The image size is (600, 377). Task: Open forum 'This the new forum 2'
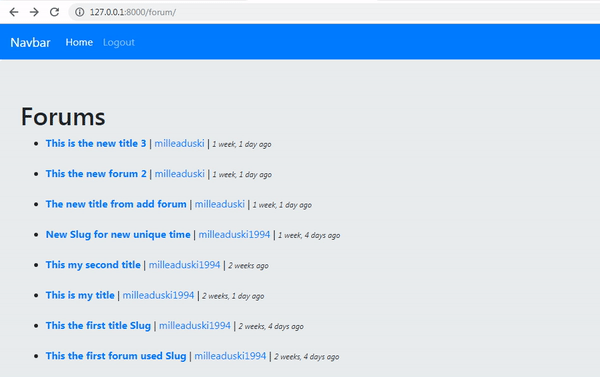96,174
